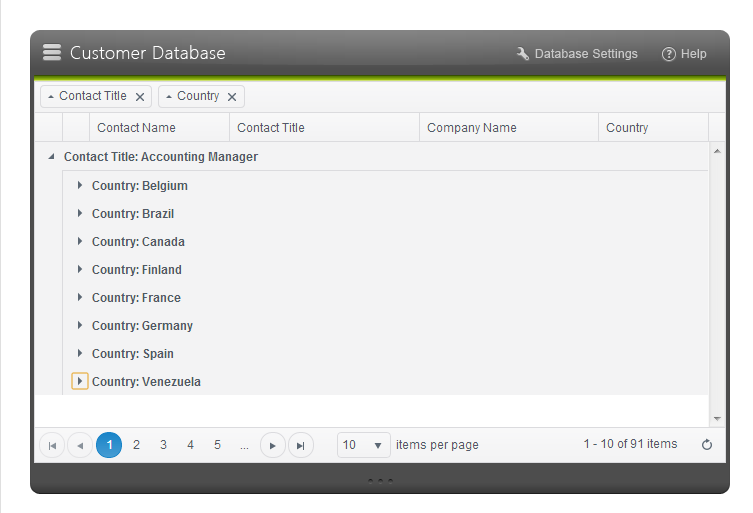Go to the previous page

point(80,445)
